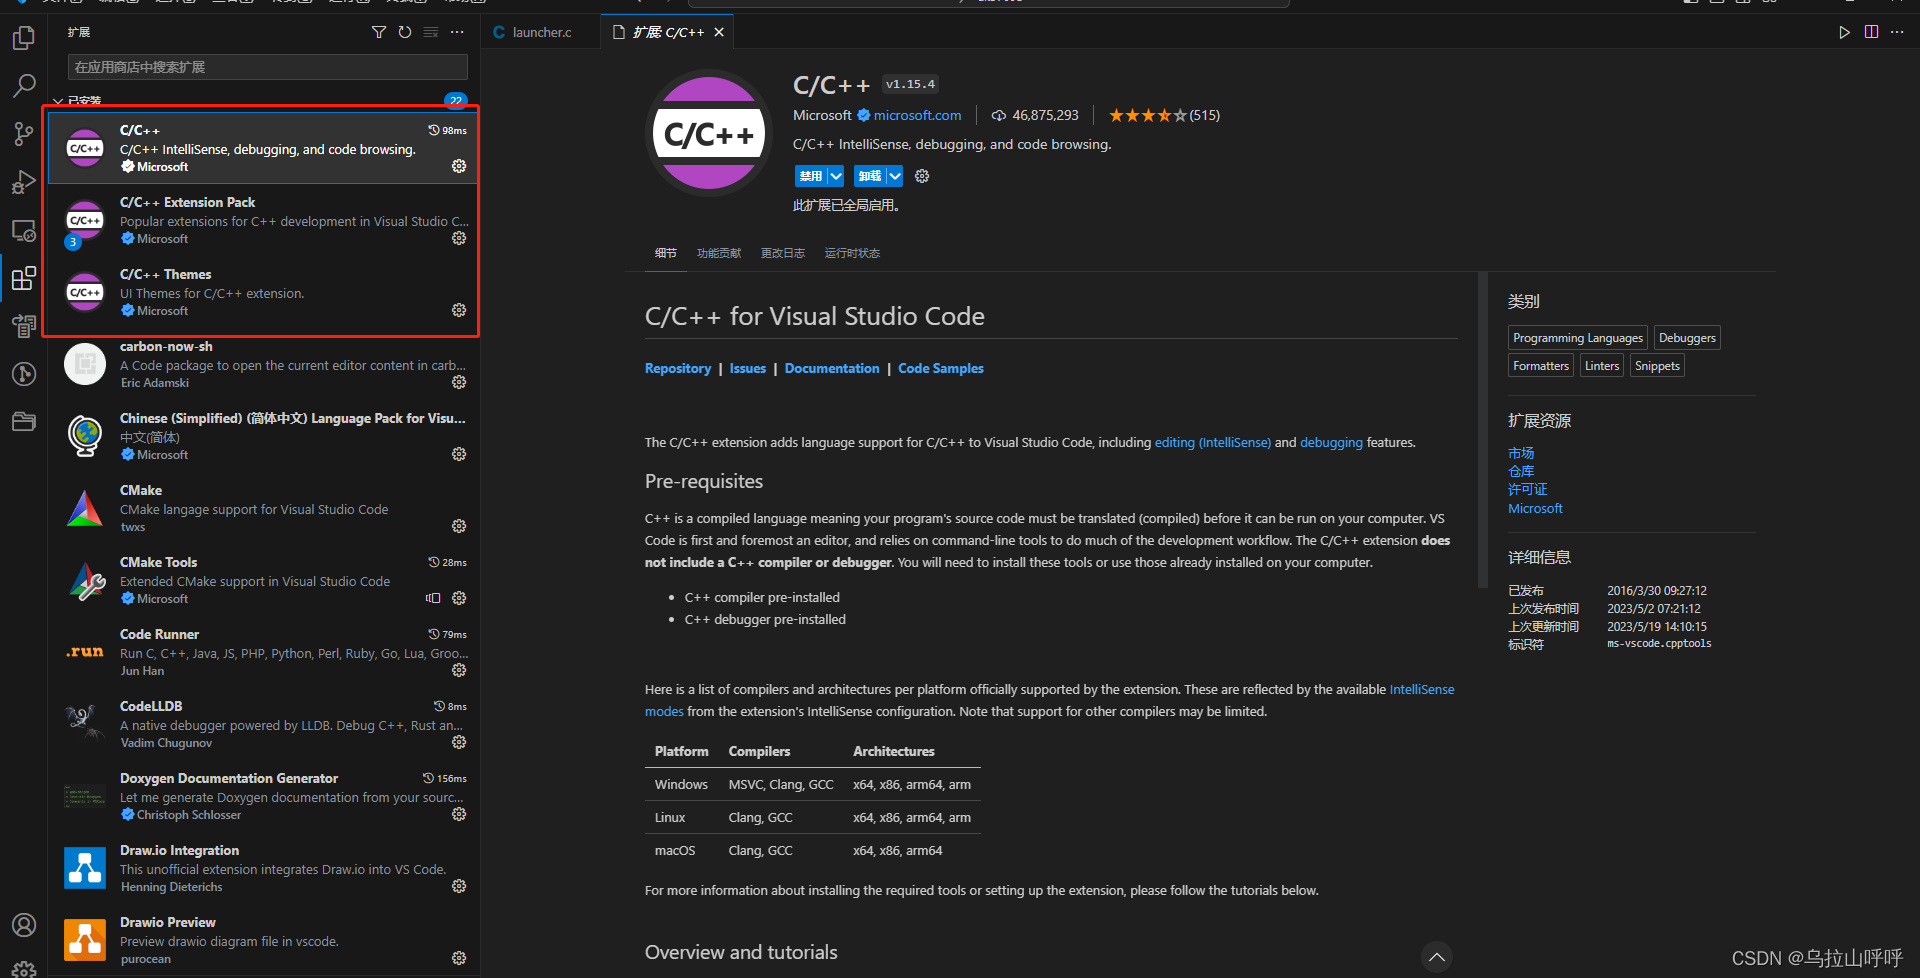Open the folder-shaped project icon in the activity bar
Viewport: 1920px width, 978px height.
[x=24, y=422]
